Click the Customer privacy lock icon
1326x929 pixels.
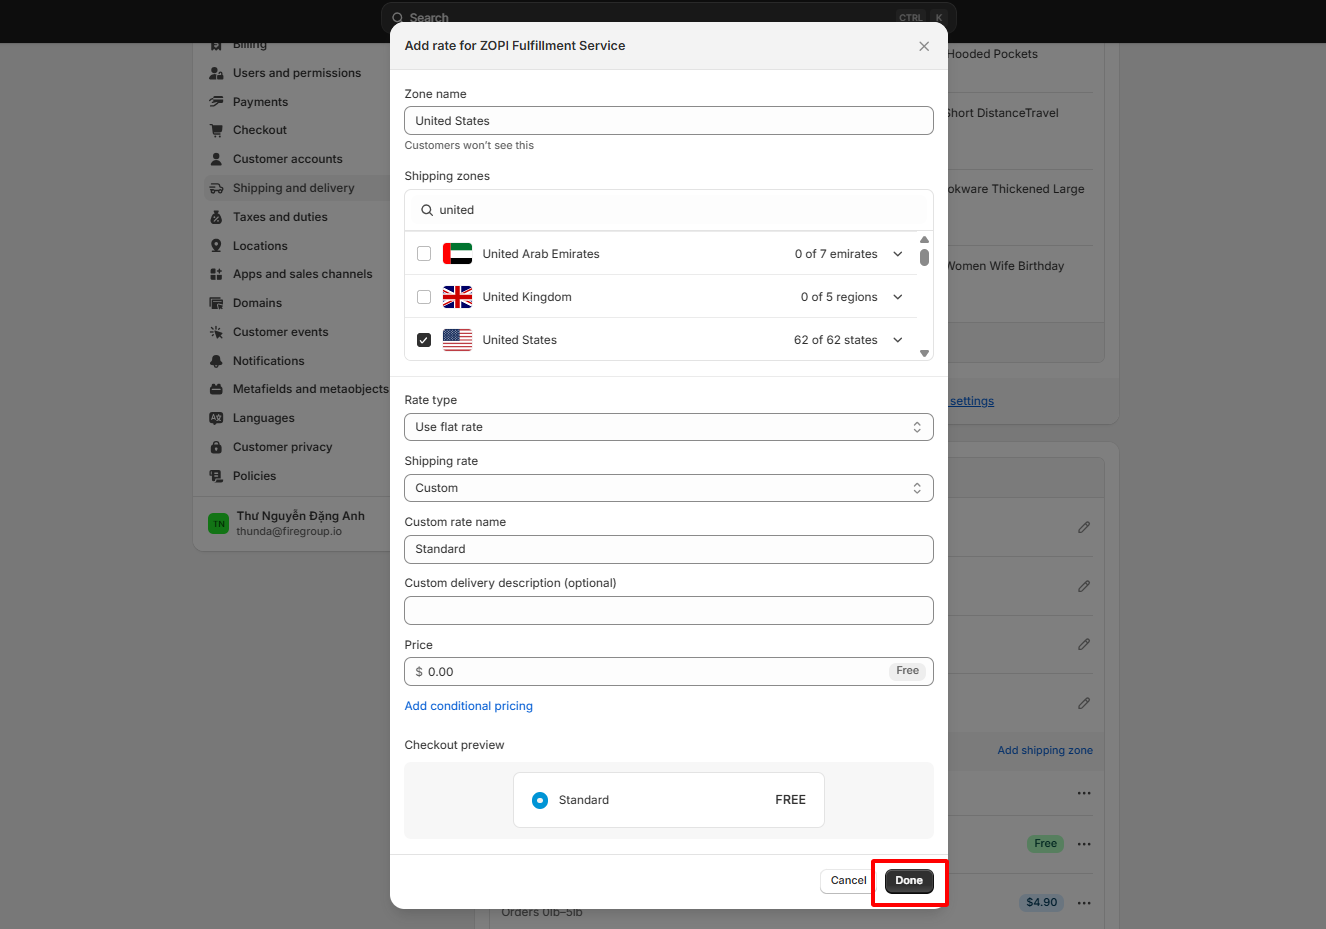click(216, 447)
